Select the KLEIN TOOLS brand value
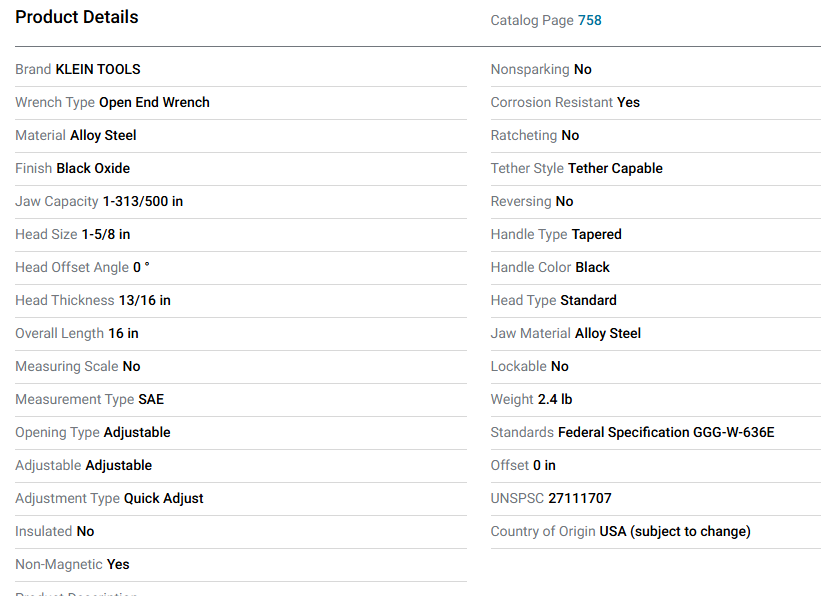The width and height of the screenshot is (821, 596). click(x=98, y=69)
